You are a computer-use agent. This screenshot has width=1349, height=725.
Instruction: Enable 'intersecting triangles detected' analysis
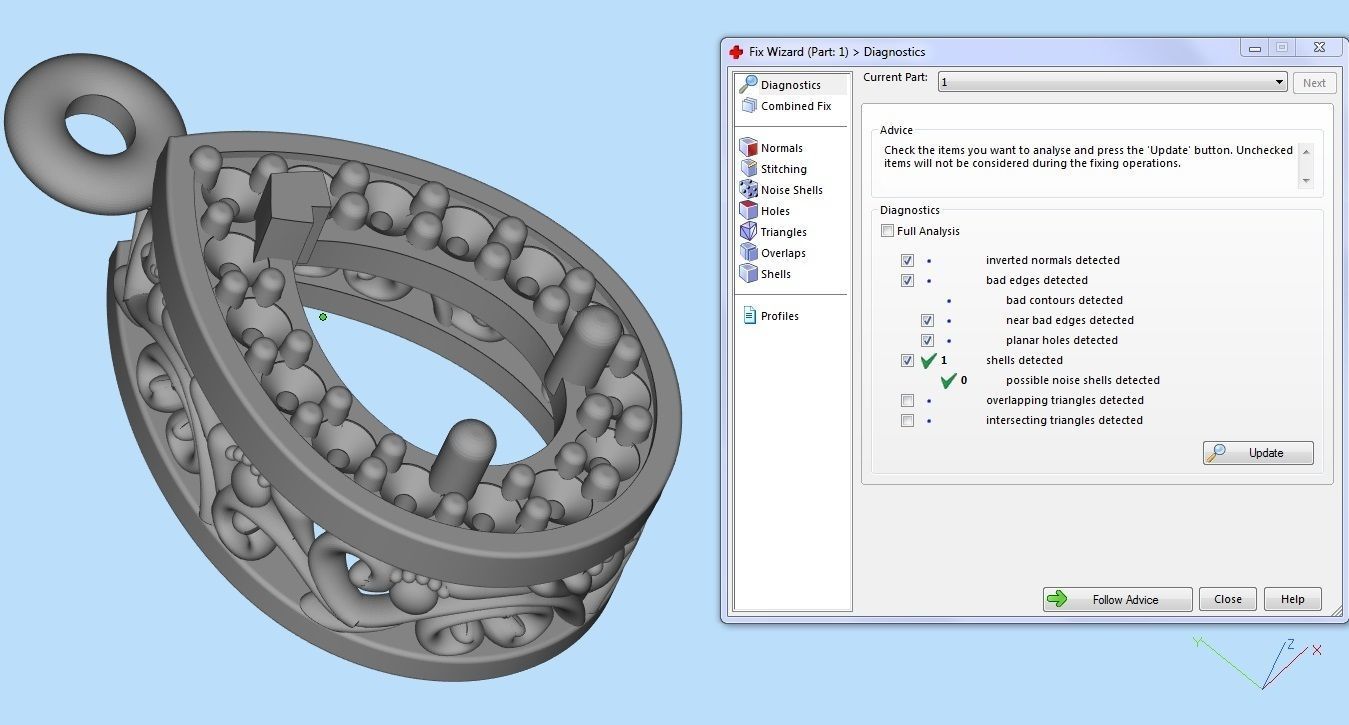pos(907,420)
